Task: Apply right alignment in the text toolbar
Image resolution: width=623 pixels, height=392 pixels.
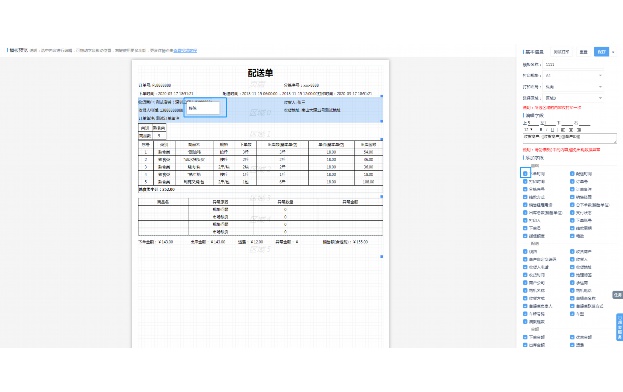Action: (x=579, y=129)
